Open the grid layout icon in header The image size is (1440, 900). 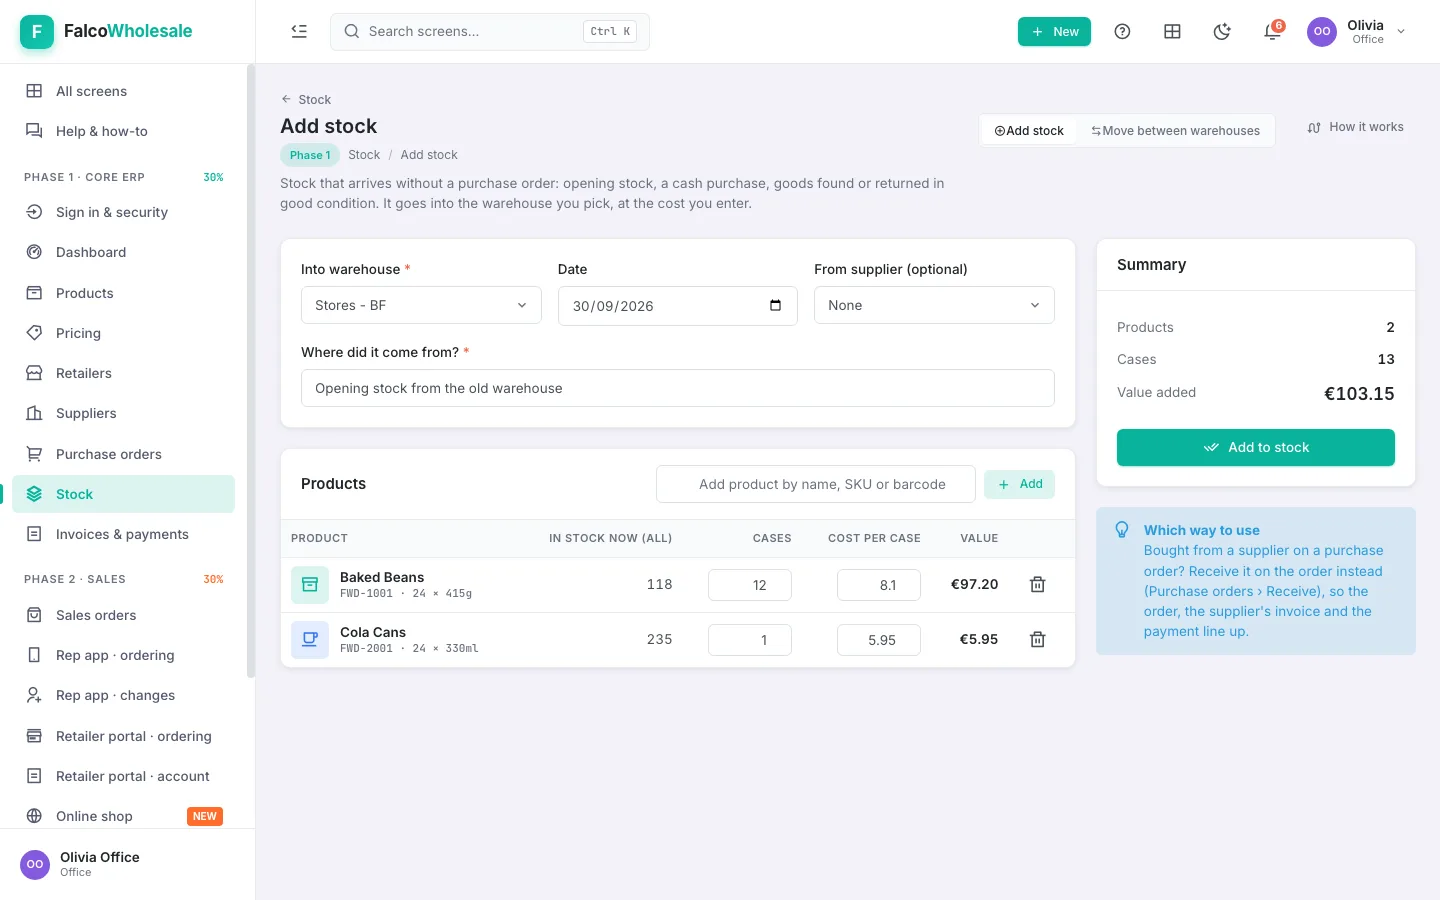[1172, 32]
